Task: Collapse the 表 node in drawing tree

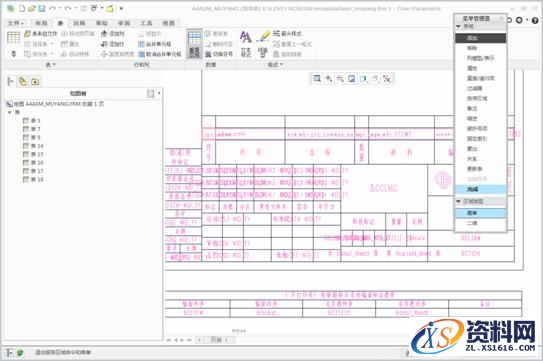Action: click(x=9, y=112)
